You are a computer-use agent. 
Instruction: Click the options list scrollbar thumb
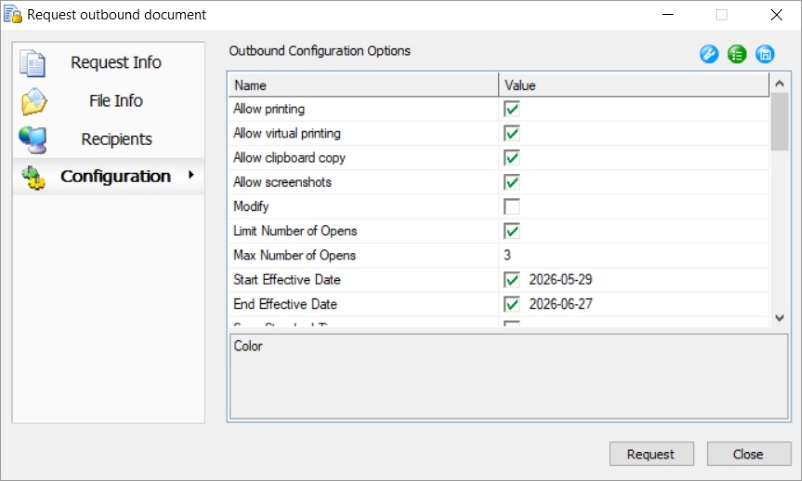(x=779, y=122)
